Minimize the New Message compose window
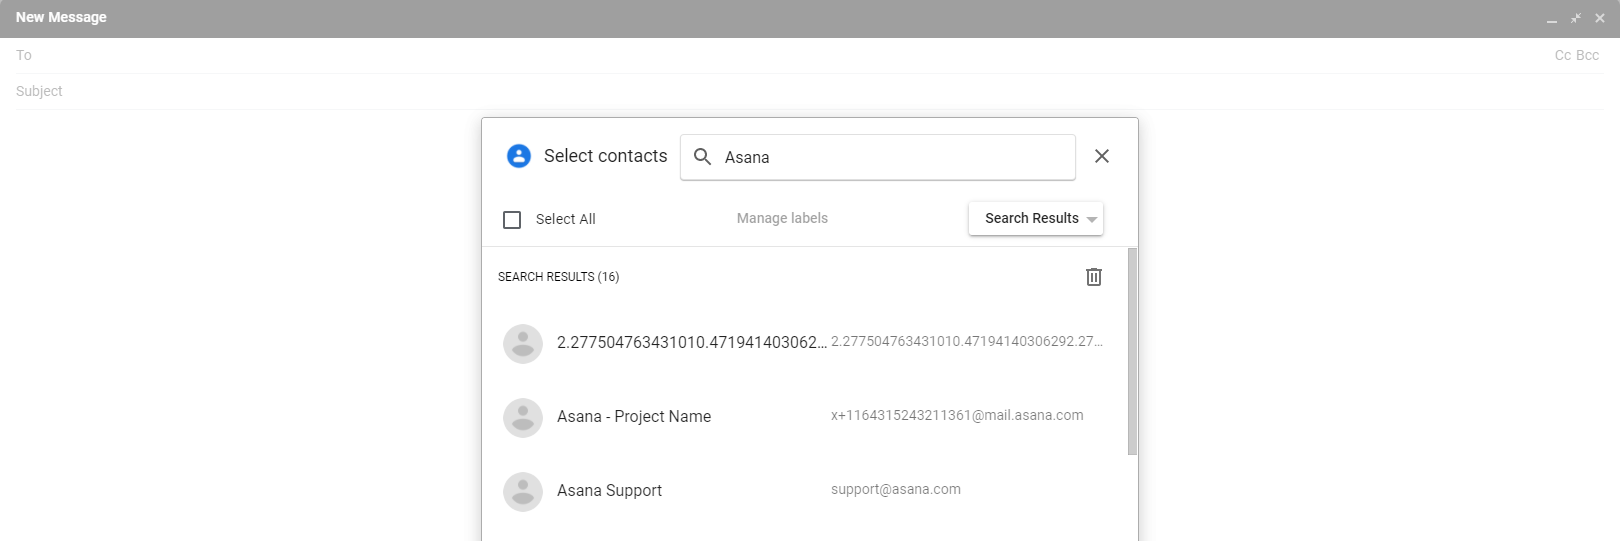Image resolution: width=1620 pixels, height=541 pixels. [x=1552, y=18]
